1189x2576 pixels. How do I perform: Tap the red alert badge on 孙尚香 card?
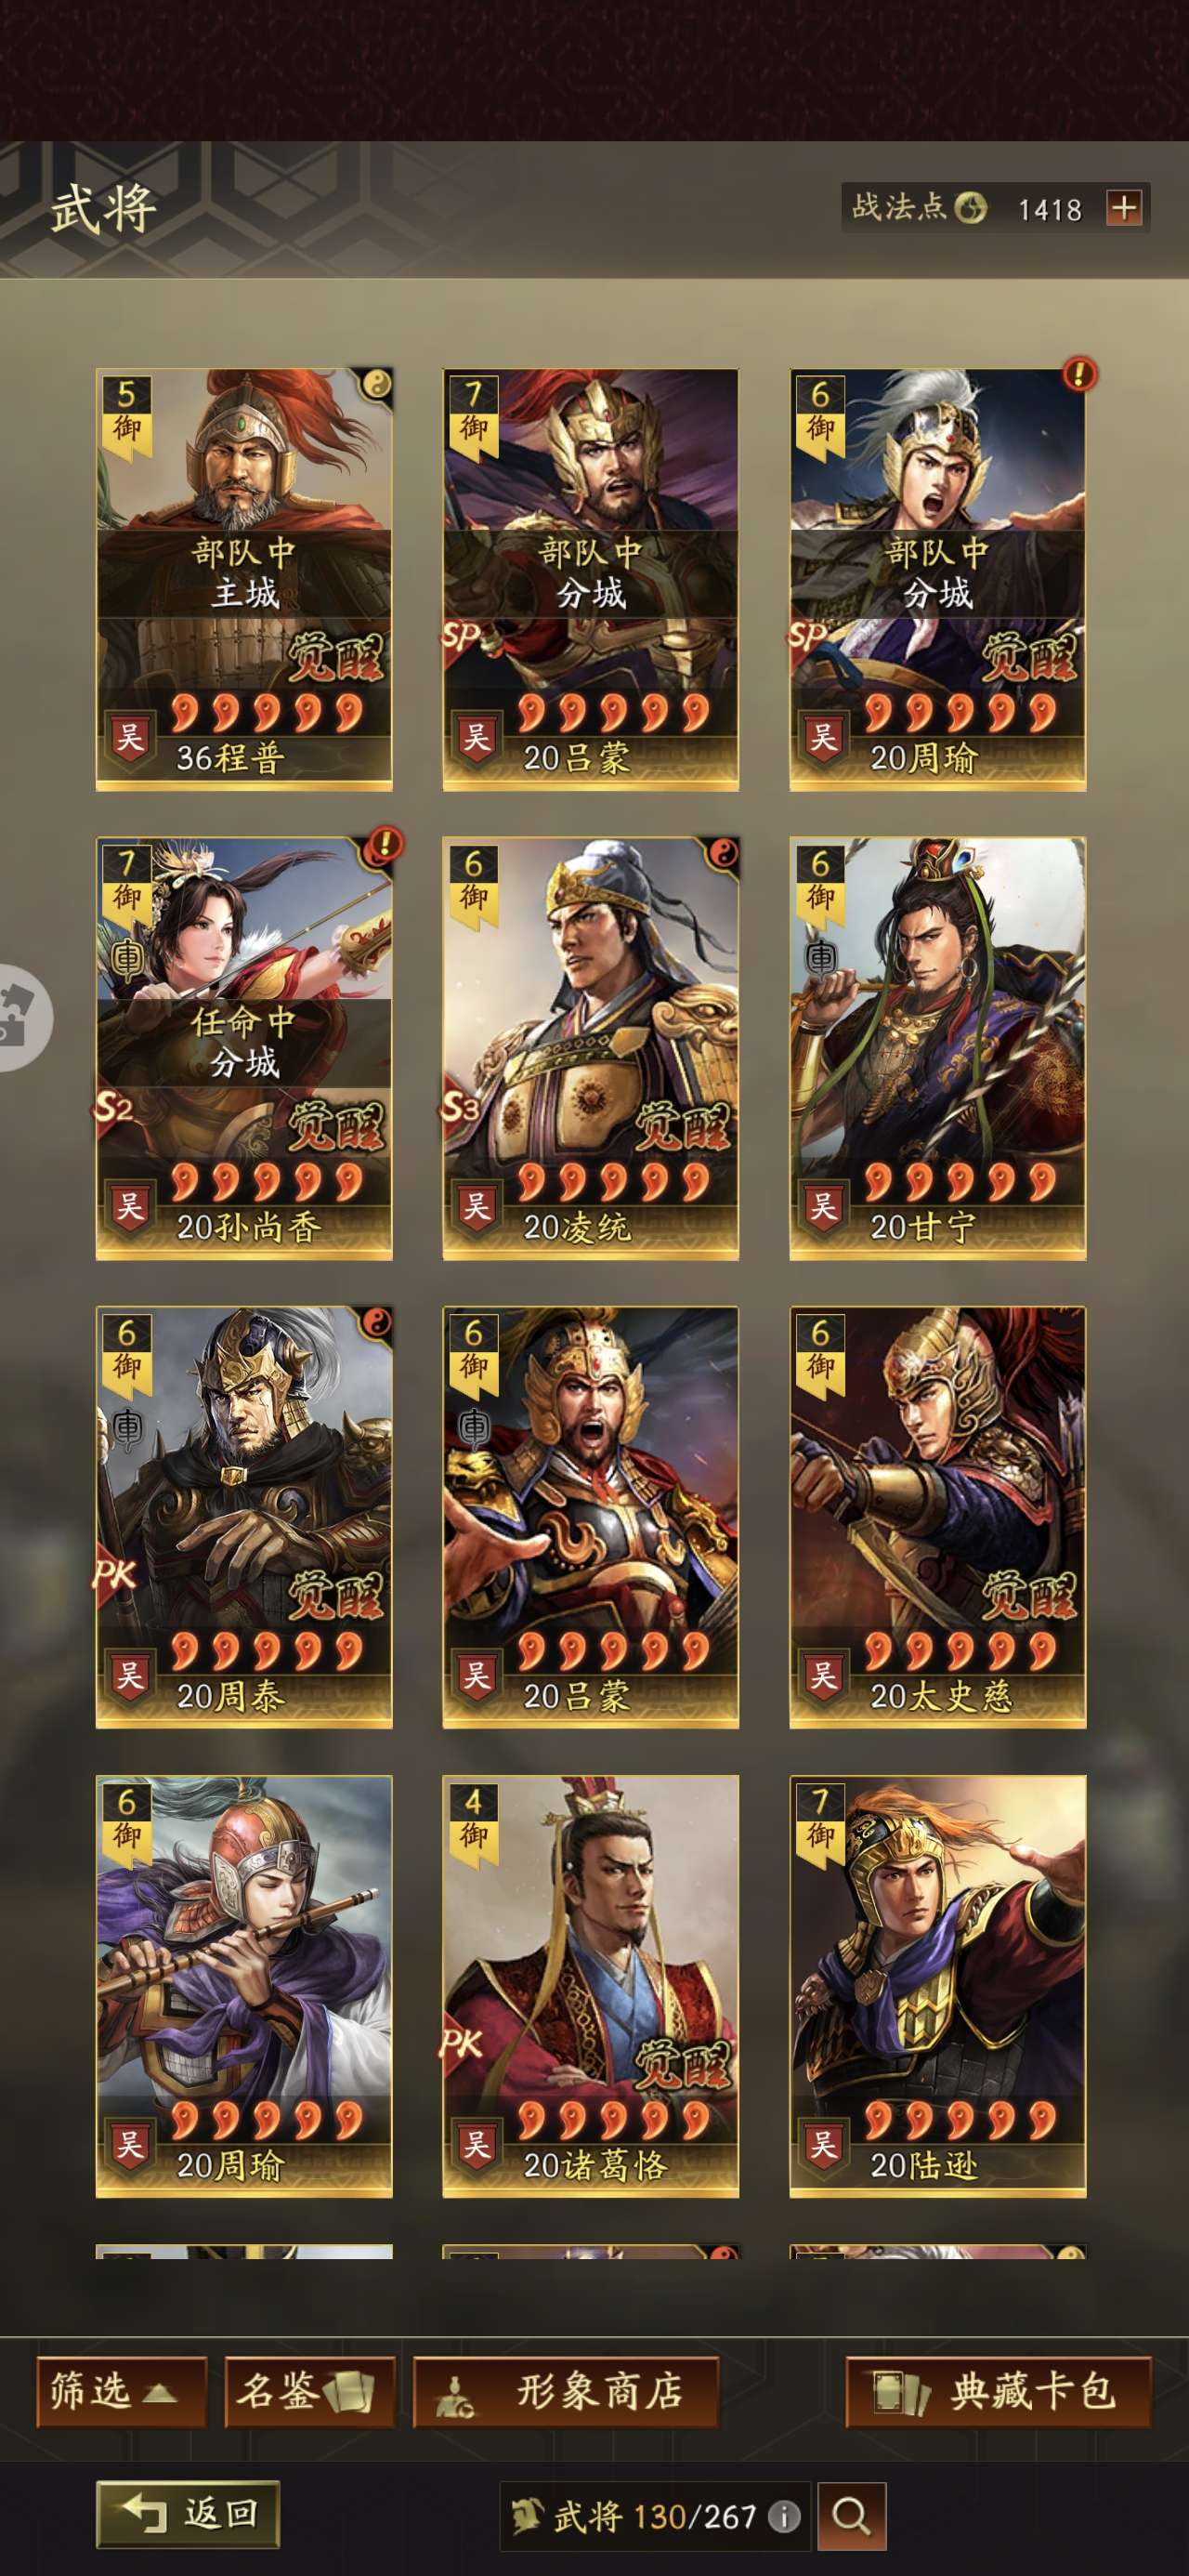coord(383,845)
